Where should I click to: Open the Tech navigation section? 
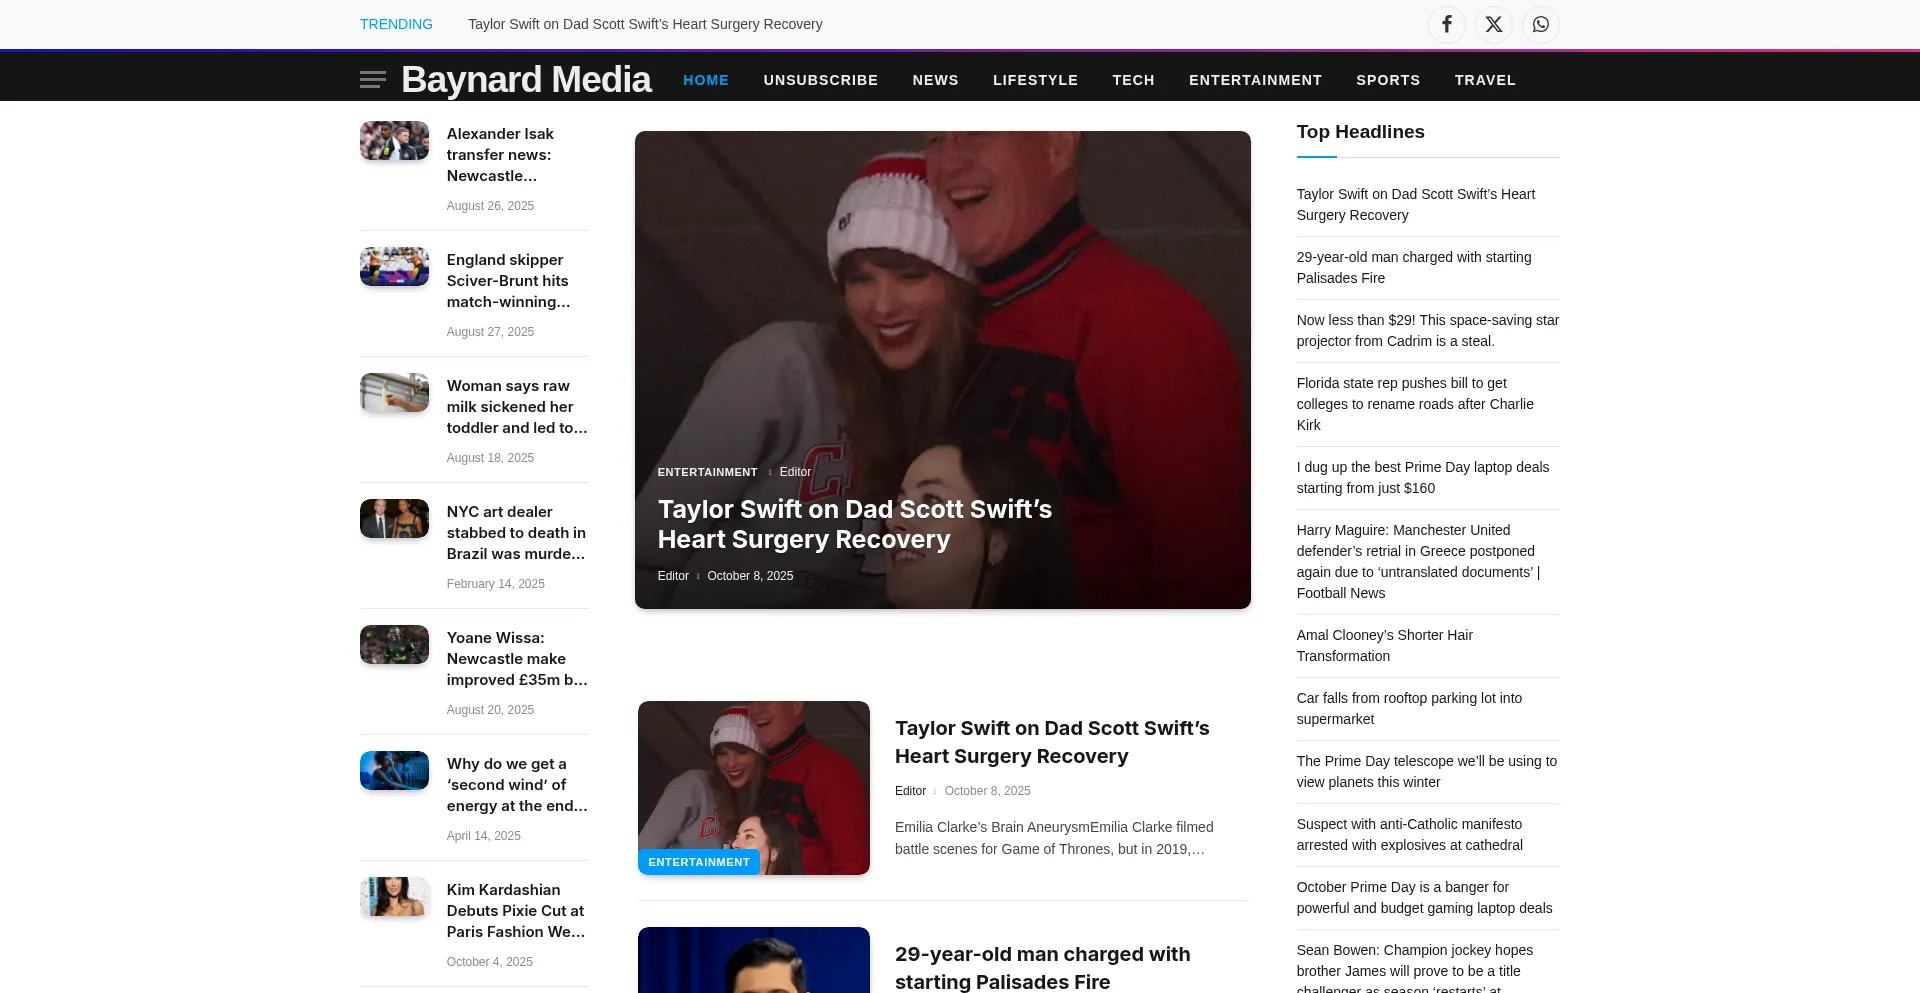(1133, 80)
